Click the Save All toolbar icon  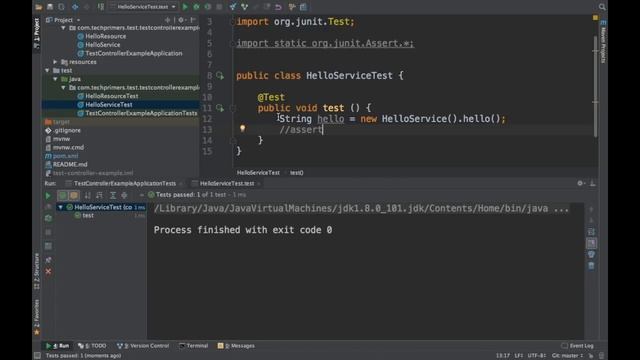[50, 7]
